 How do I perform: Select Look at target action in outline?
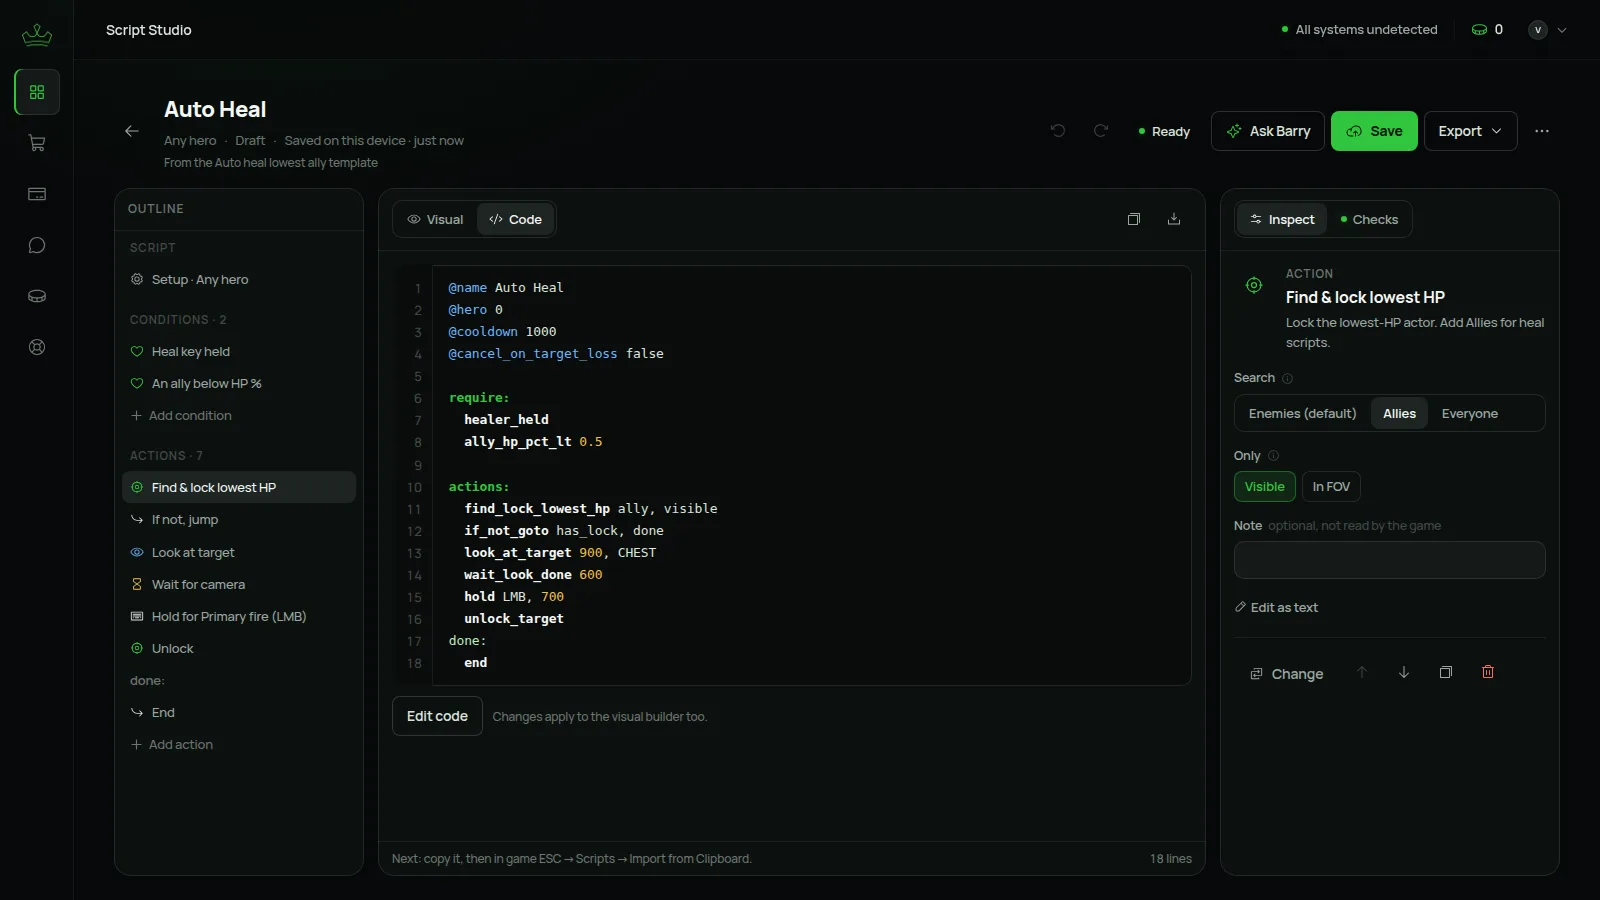pos(239,552)
